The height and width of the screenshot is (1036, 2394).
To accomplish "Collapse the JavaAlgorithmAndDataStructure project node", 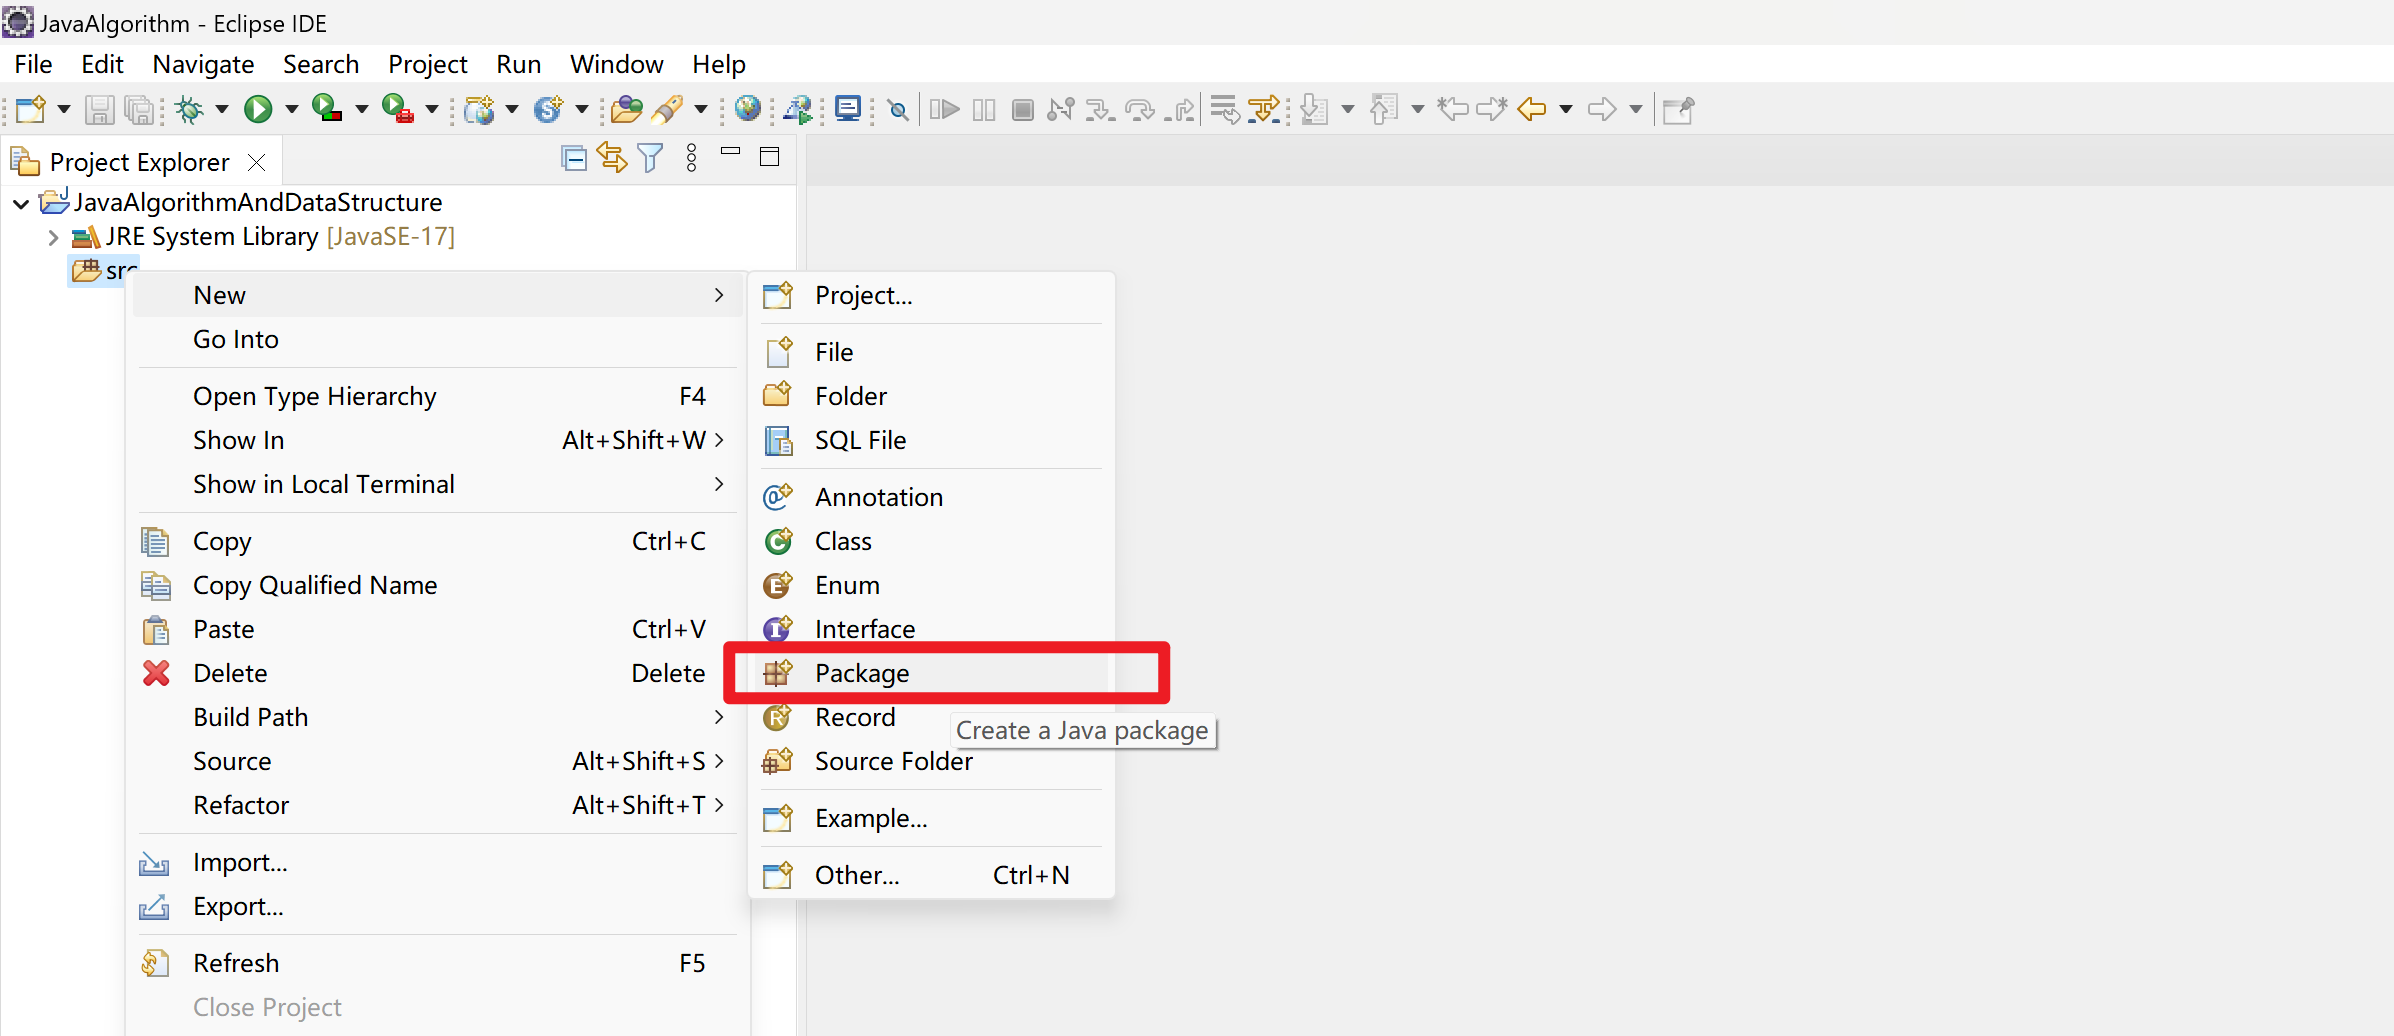I will pyautogui.click(x=21, y=204).
